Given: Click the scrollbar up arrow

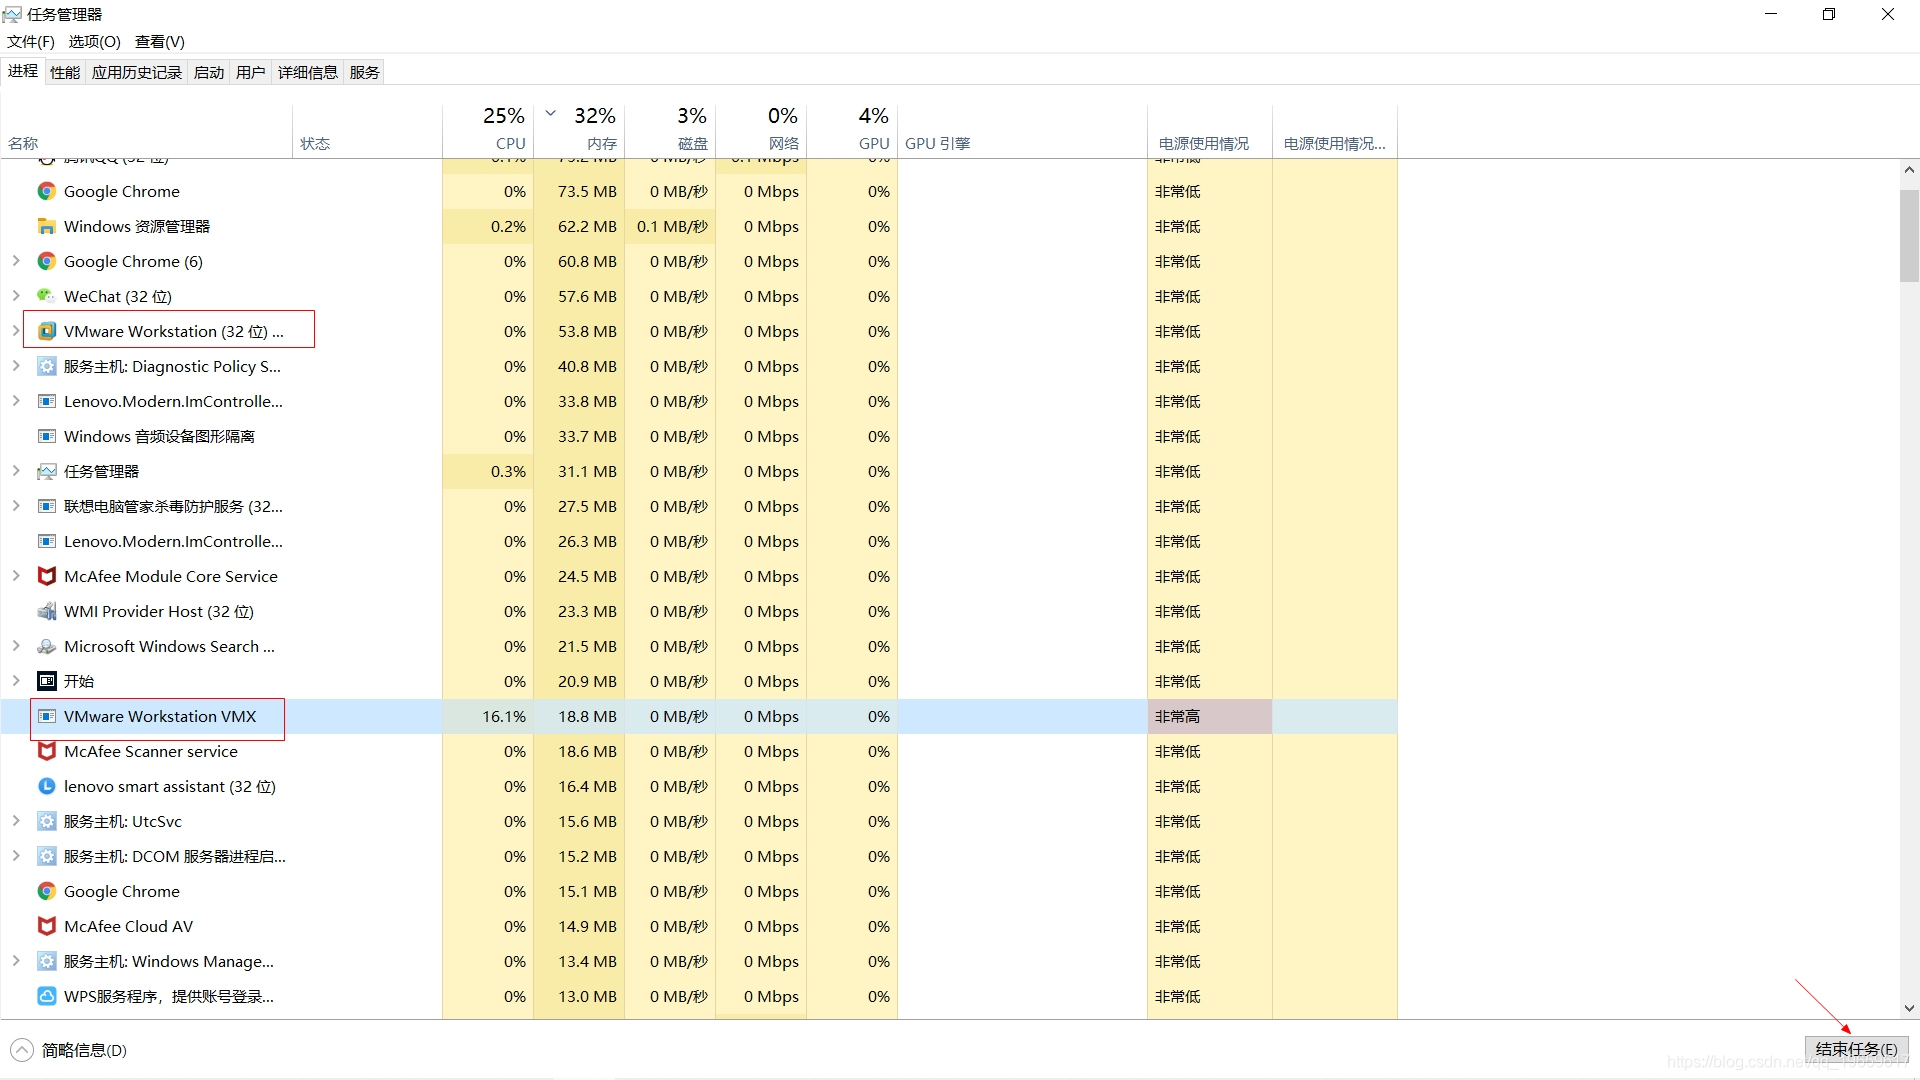Looking at the screenshot, I should (1909, 170).
